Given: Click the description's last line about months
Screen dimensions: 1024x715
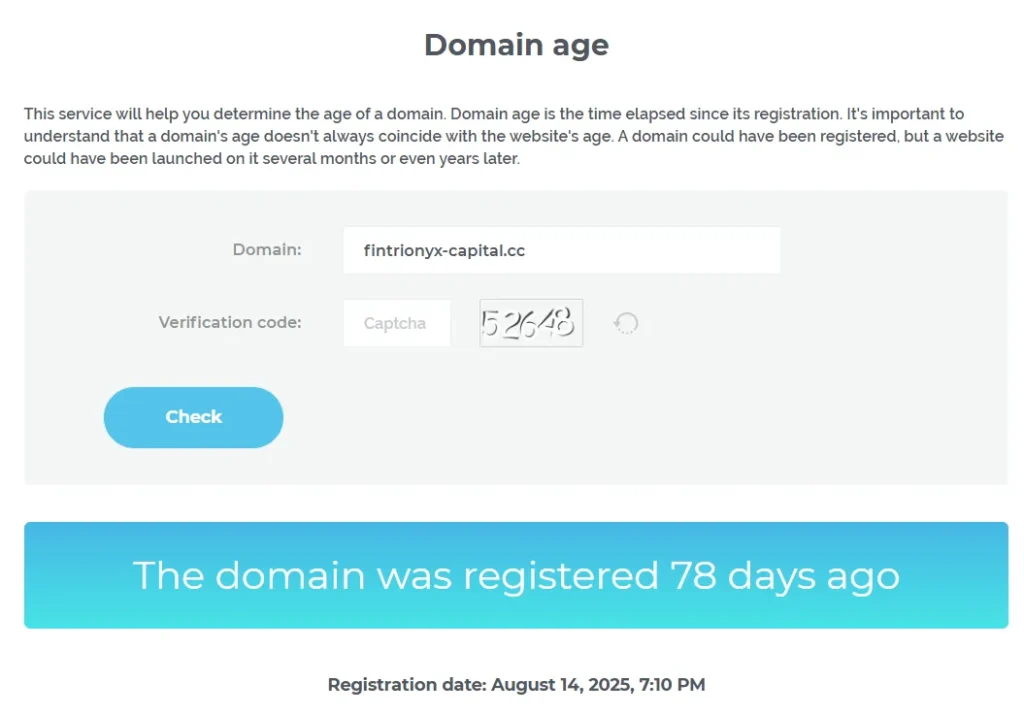Looking at the screenshot, I should tap(271, 158).
